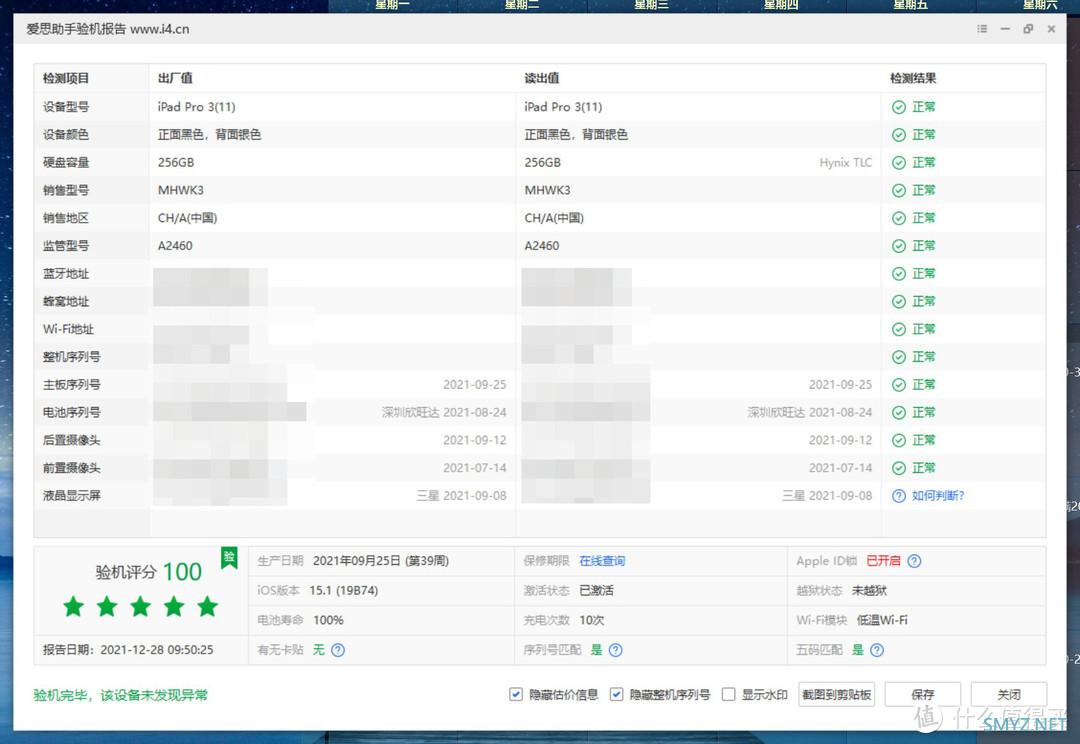Close the 验机报告 window
The width and height of the screenshot is (1080, 744).
click(1051, 29)
